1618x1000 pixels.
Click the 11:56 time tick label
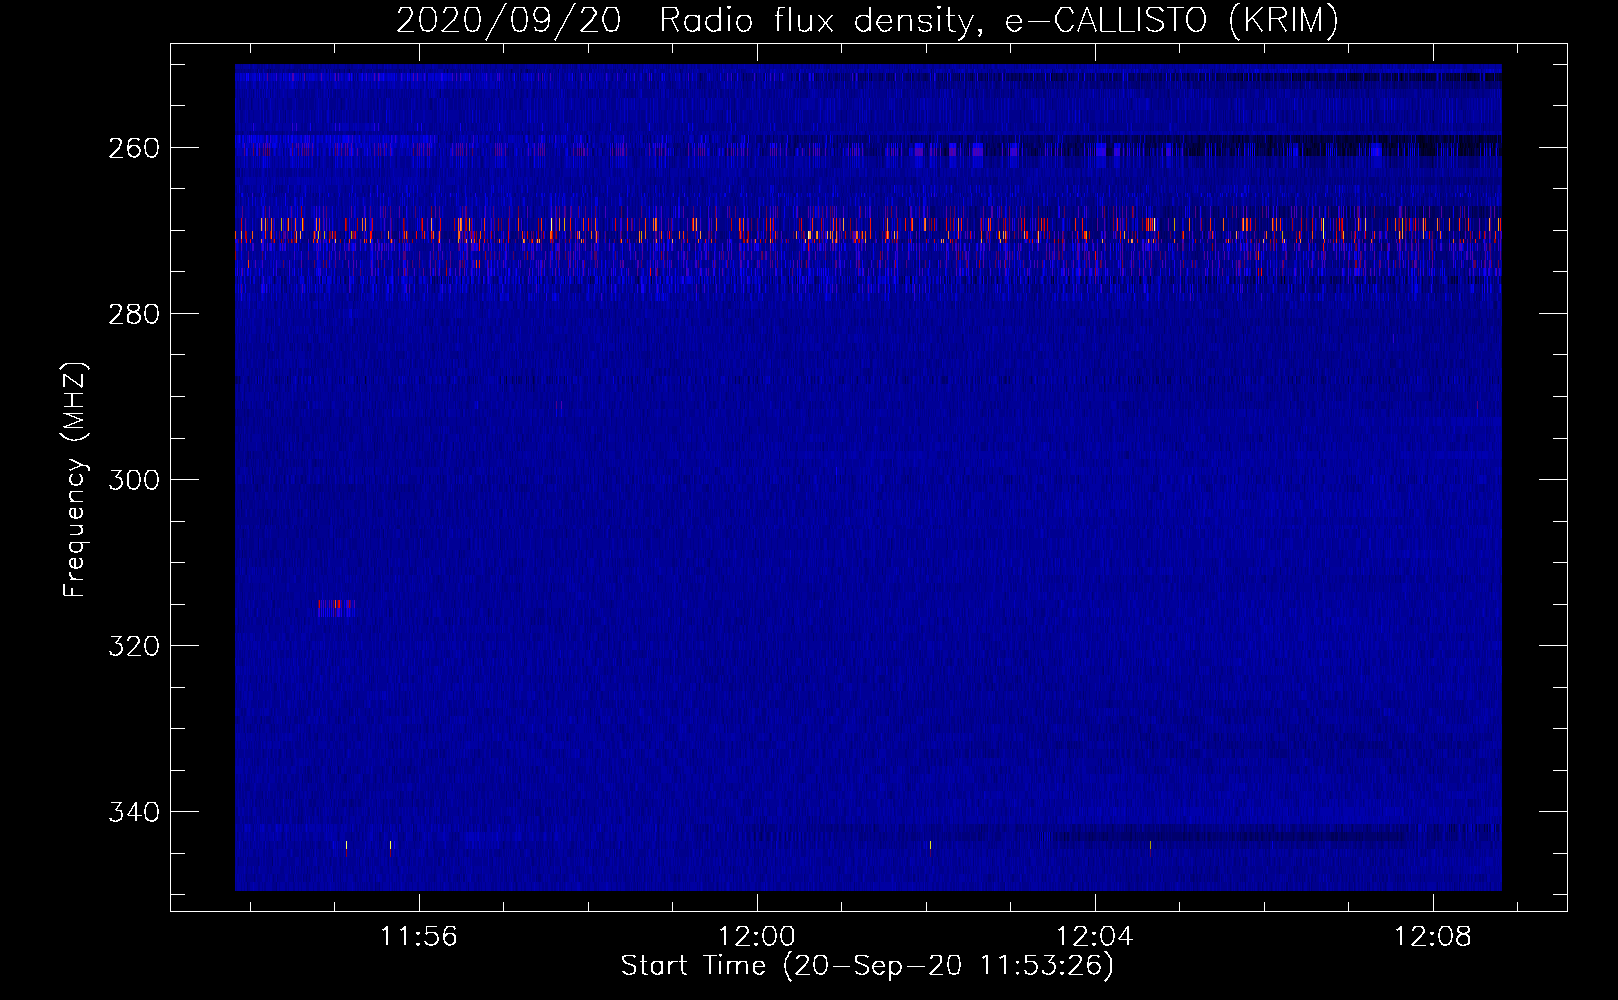(x=419, y=937)
